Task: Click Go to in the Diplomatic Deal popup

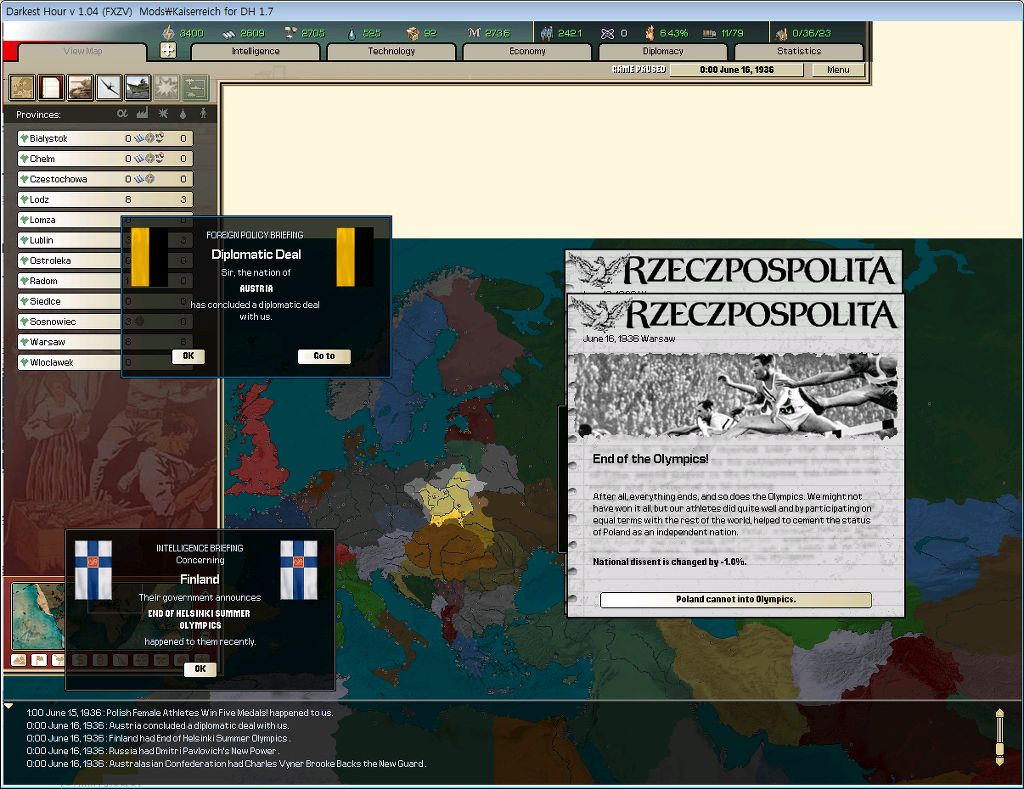Action: tap(324, 356)
